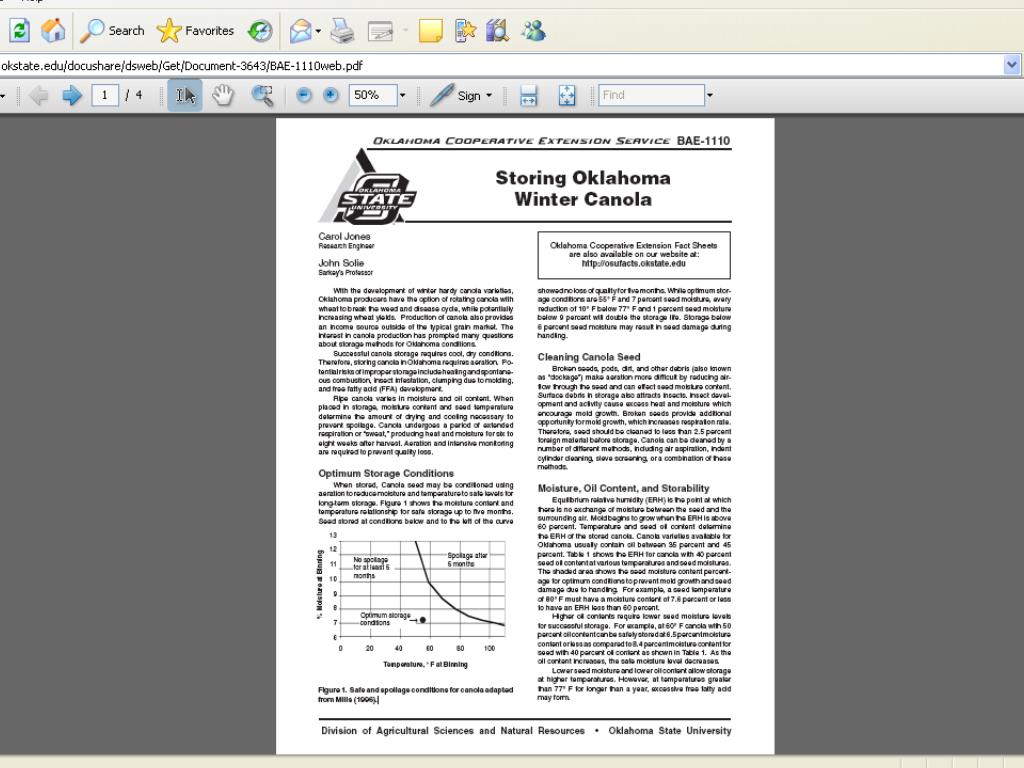This screenshot has height=768, width=1024.
Task: Expand the Sign dropdown arrow
Action: tap(489, 95)
